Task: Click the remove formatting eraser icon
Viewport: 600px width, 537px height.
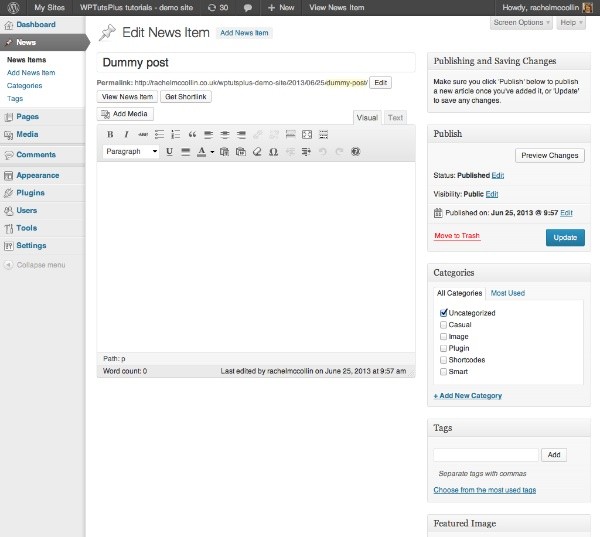Action: coord(257,152)
